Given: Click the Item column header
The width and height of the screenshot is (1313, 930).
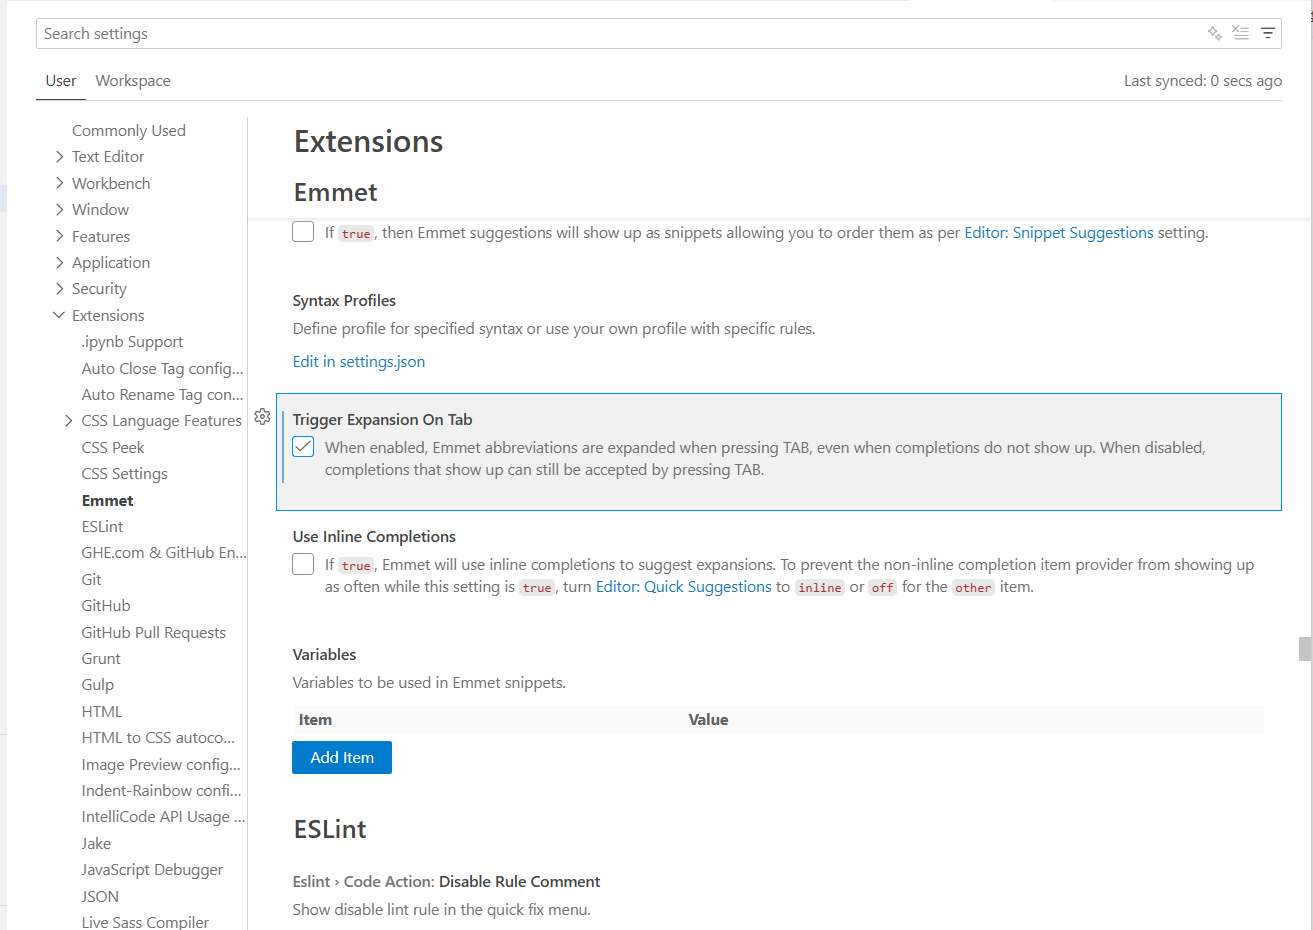Looking at the screenshot, I should (x=315, y=719).
